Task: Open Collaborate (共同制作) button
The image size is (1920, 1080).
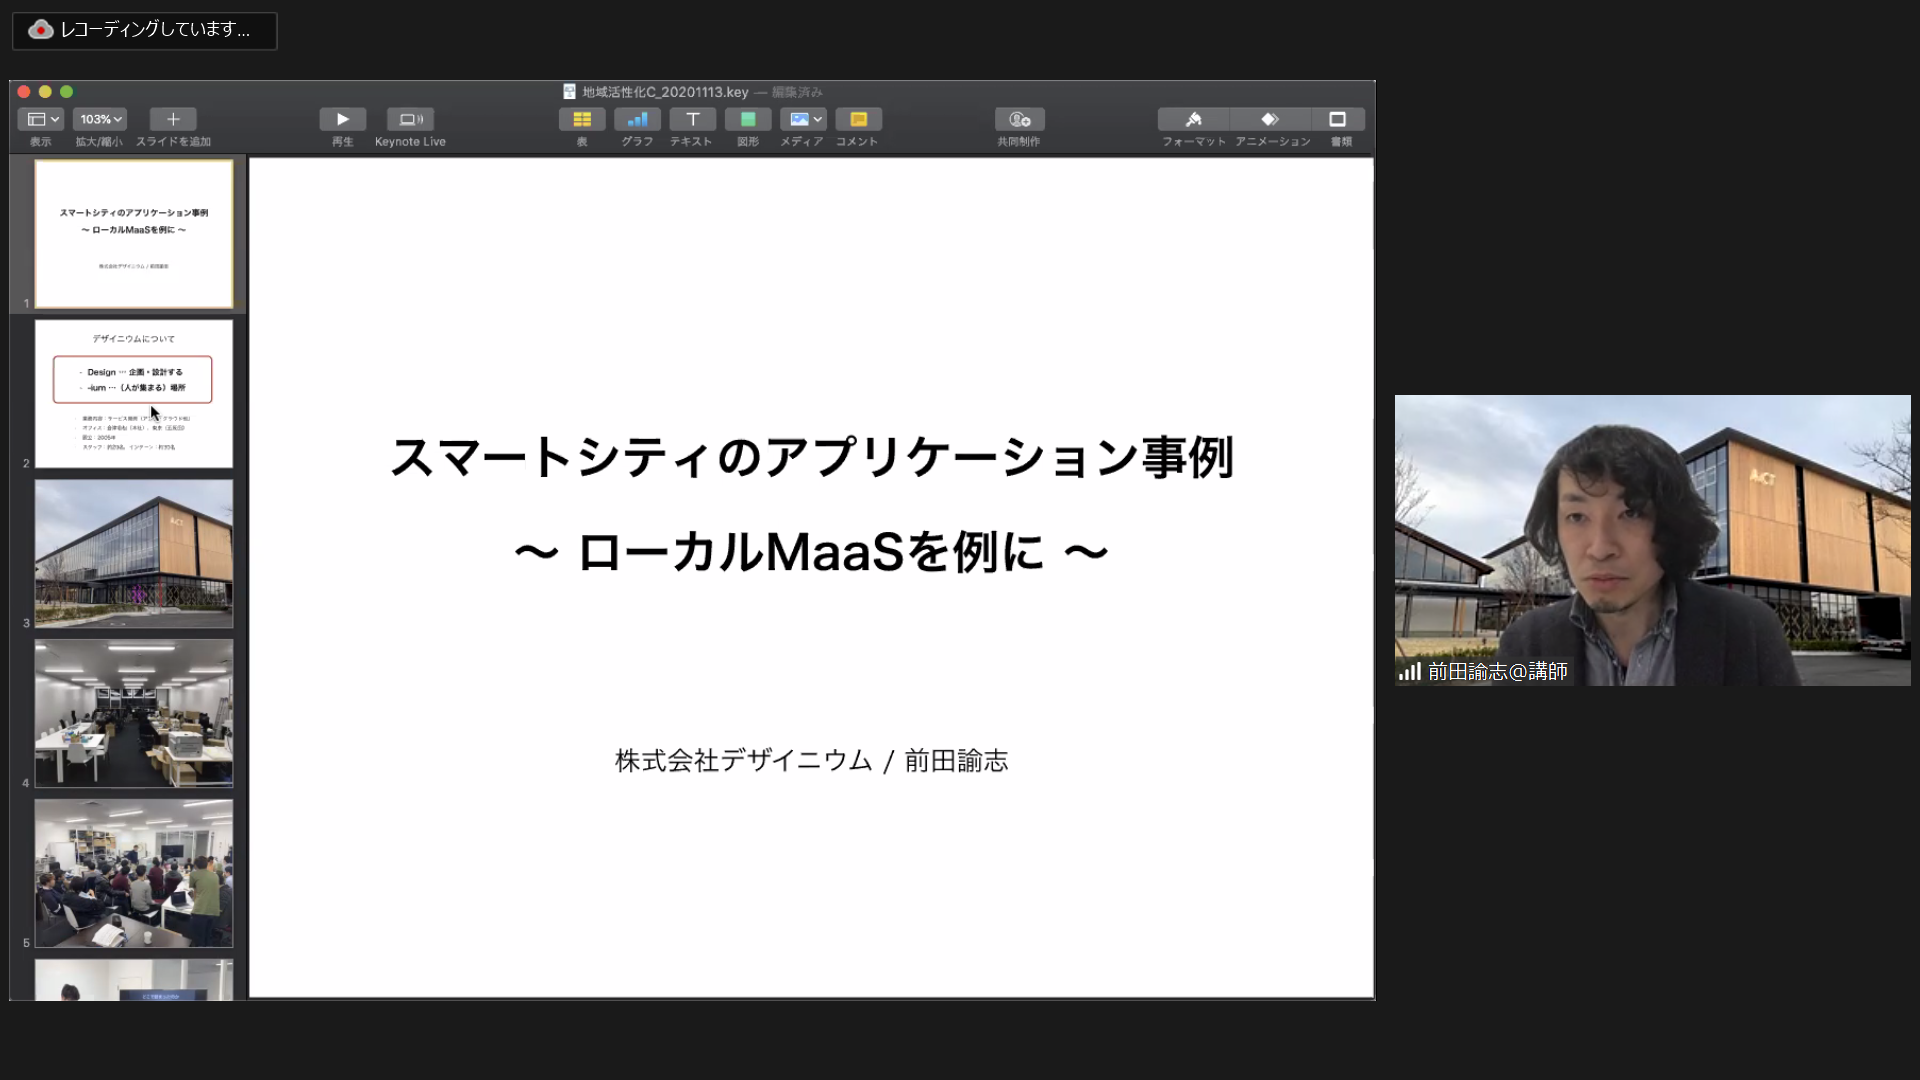Action: [x=1019, y=119]
